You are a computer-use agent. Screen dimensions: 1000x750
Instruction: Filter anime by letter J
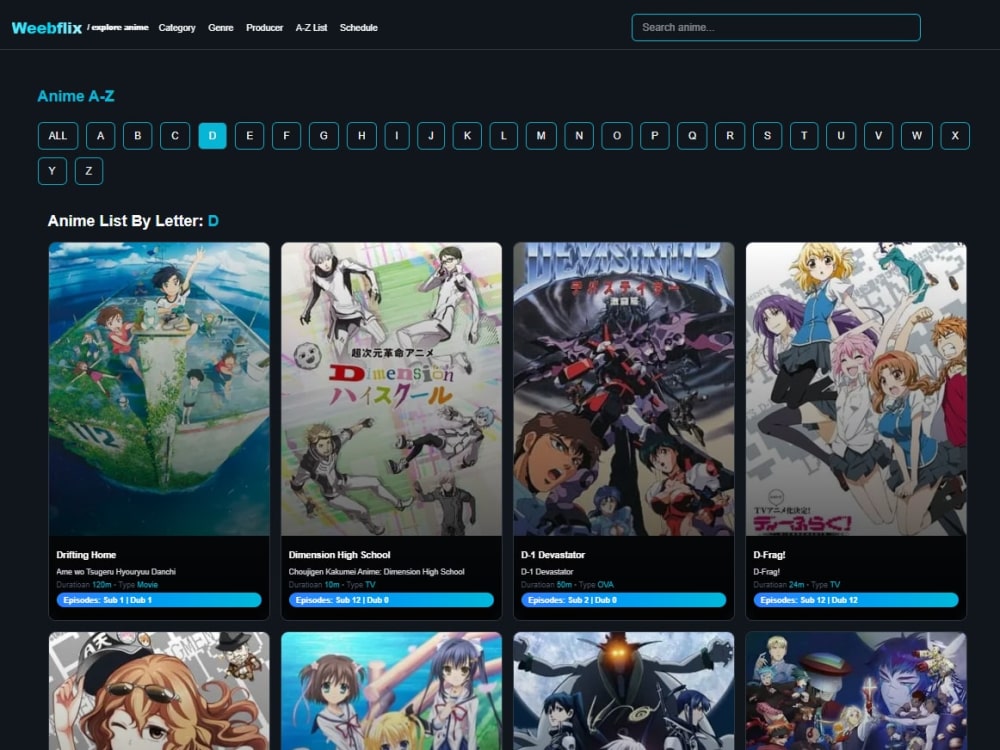[431, 135]
